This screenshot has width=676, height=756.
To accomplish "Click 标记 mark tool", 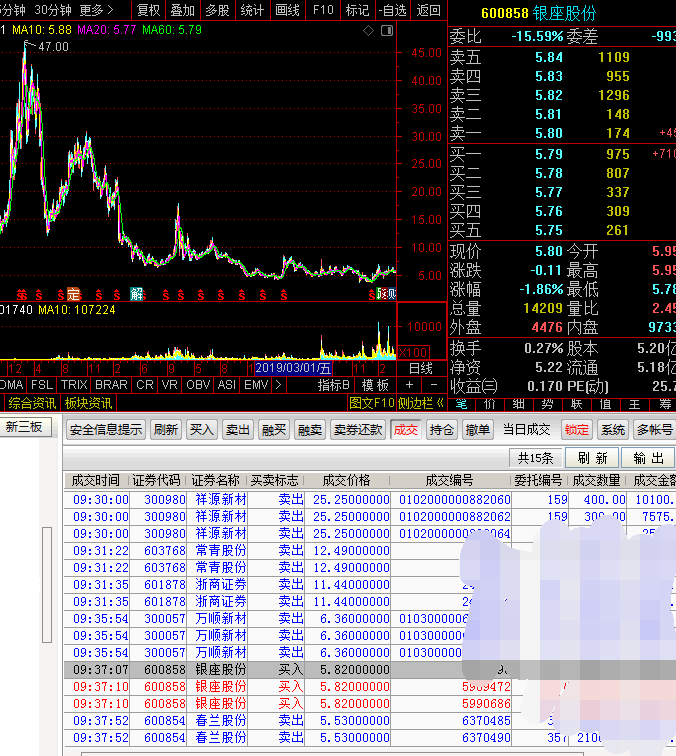I will [x=357, y=10].
